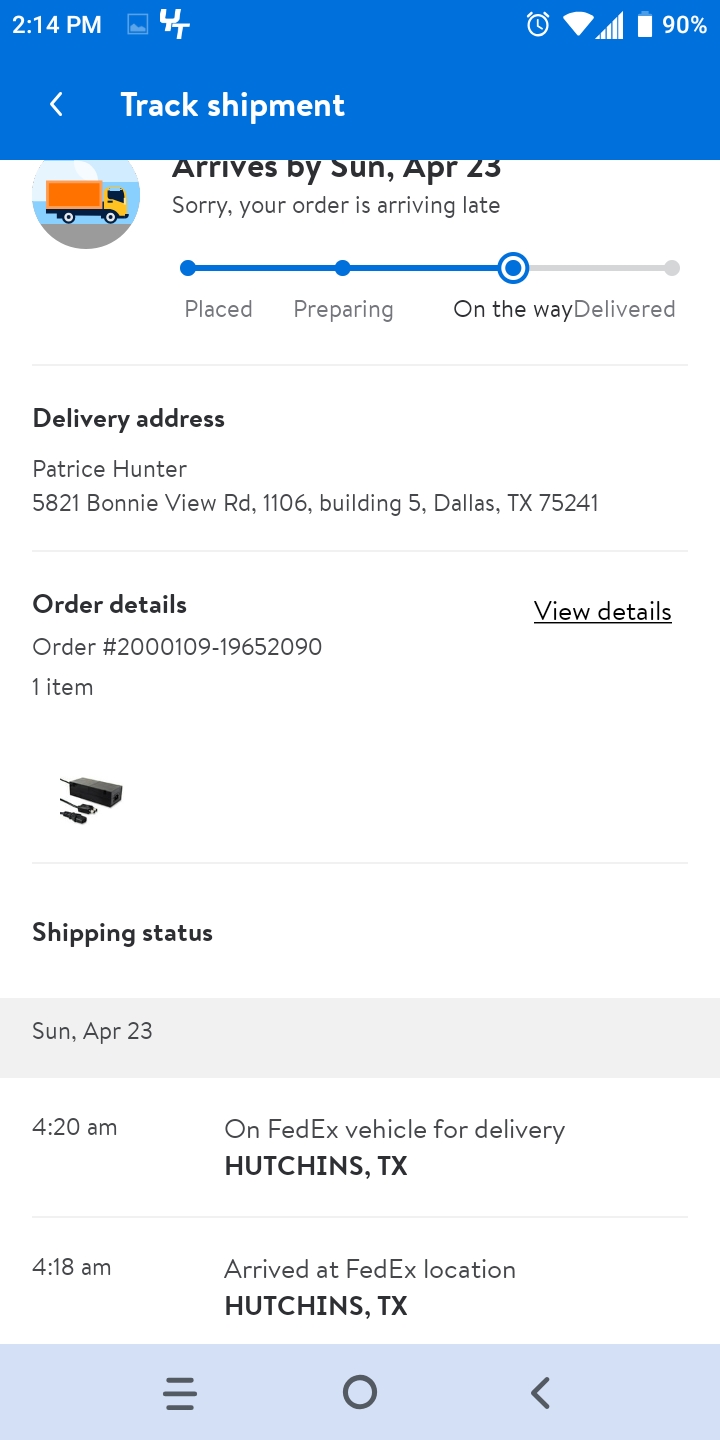The image size is (720, 1440).
Task: Tap the 'Delivered' progress step dot
Action: (672, 268)
